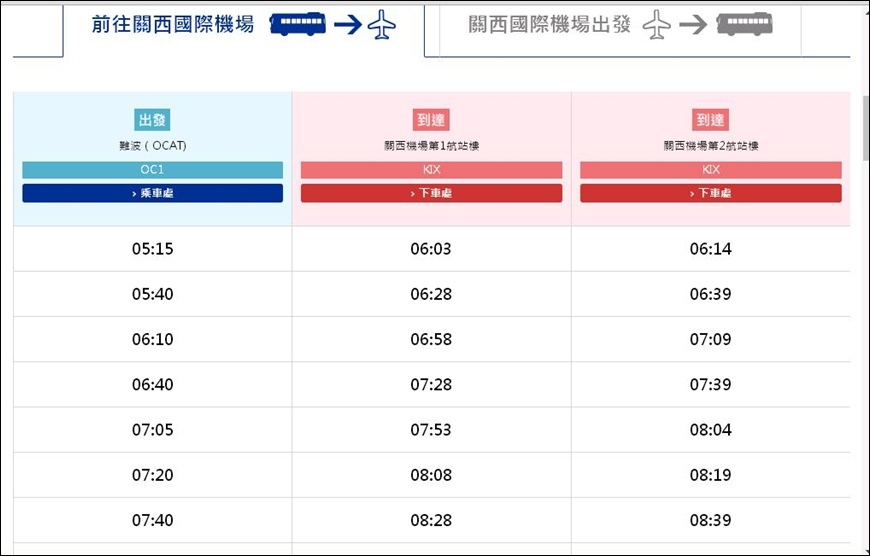The image size is (870, 556).
Task: Click the 08:04 Terminal 2 arrival time
Action: 711,430
